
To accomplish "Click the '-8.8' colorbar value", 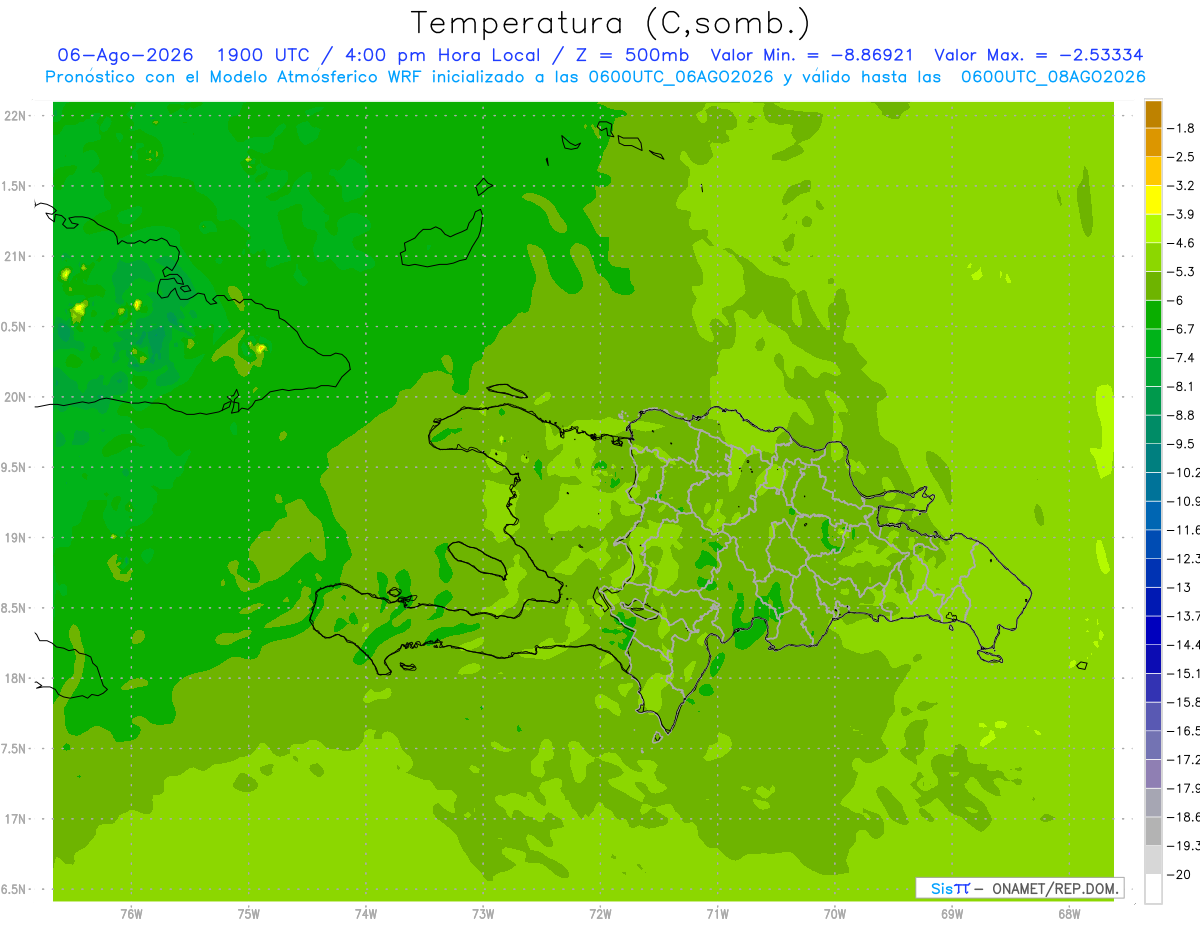I will pos(1182,415).
